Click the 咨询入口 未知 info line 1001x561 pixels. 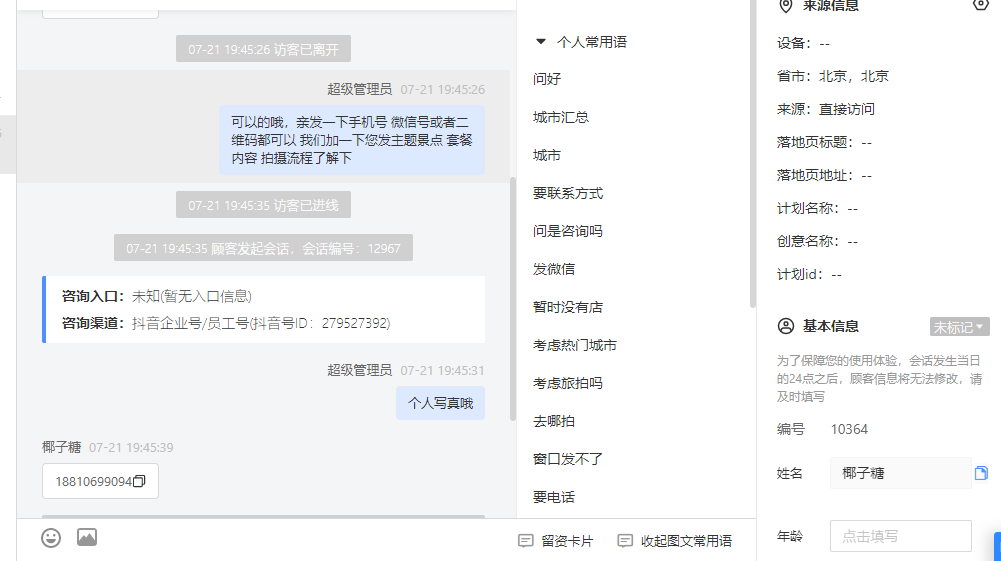[x=157, y=296]
